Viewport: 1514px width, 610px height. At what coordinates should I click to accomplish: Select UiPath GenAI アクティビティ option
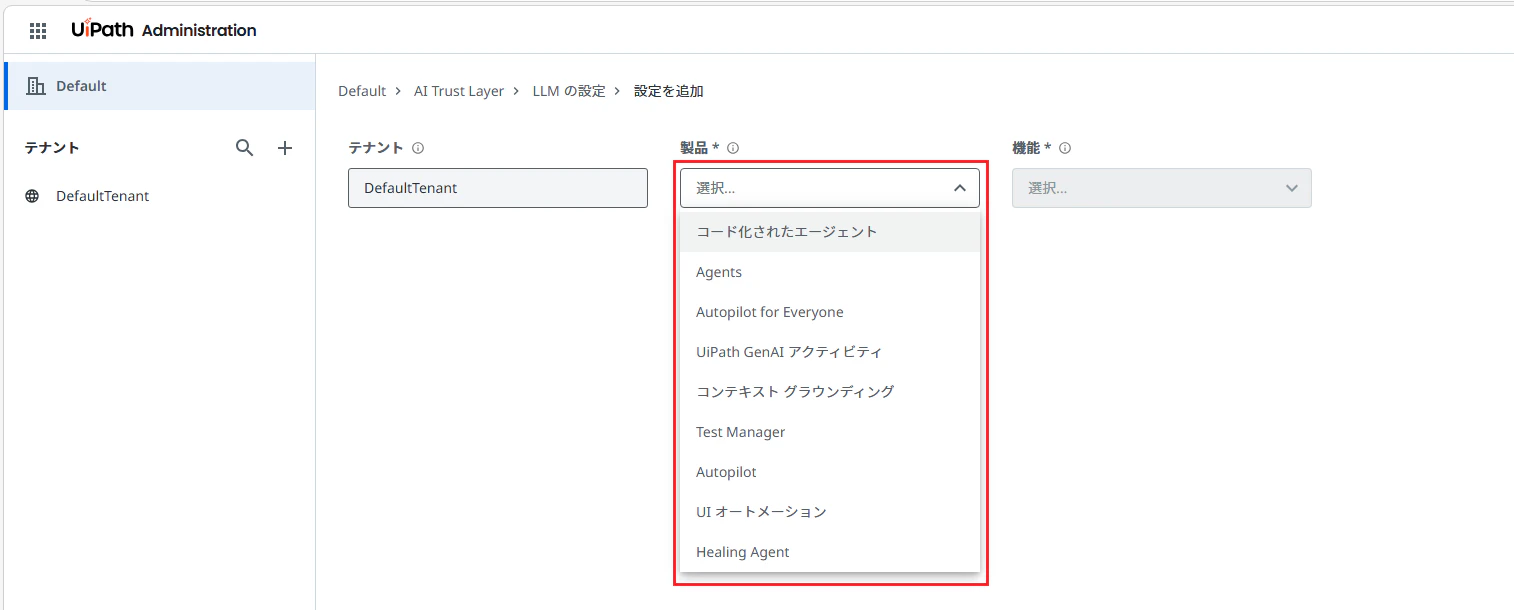pyautogui.click(x=830, y=352)
